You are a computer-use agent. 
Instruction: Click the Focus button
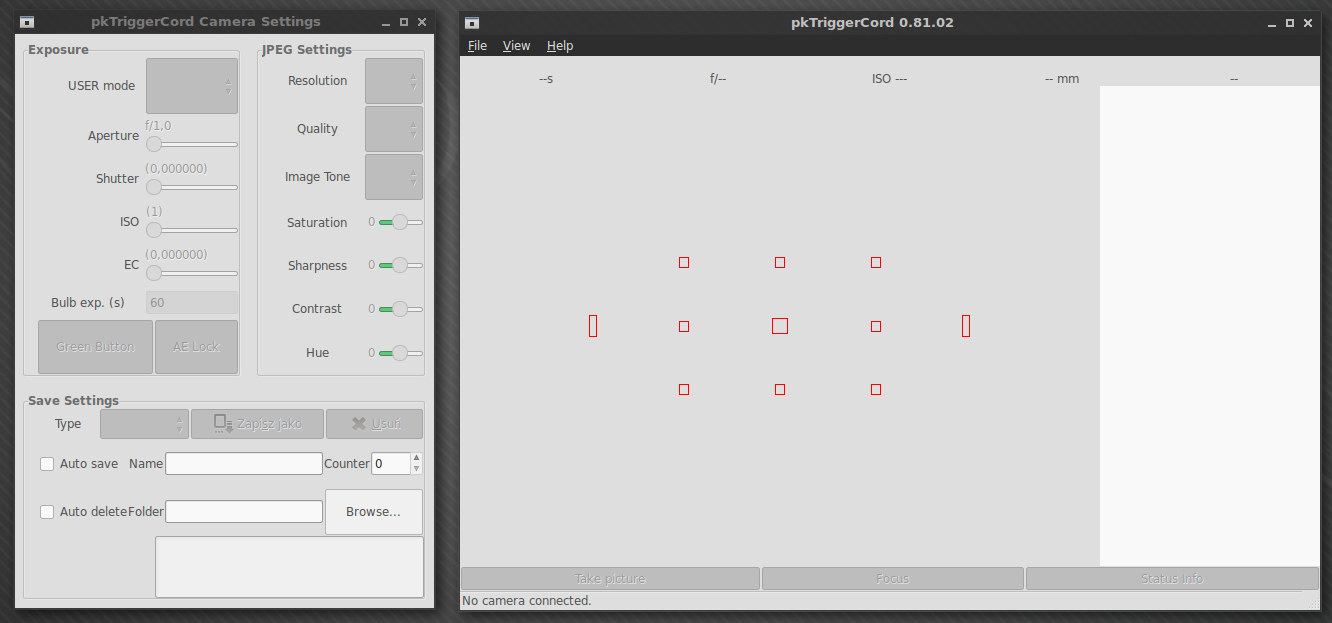[893, 579]
